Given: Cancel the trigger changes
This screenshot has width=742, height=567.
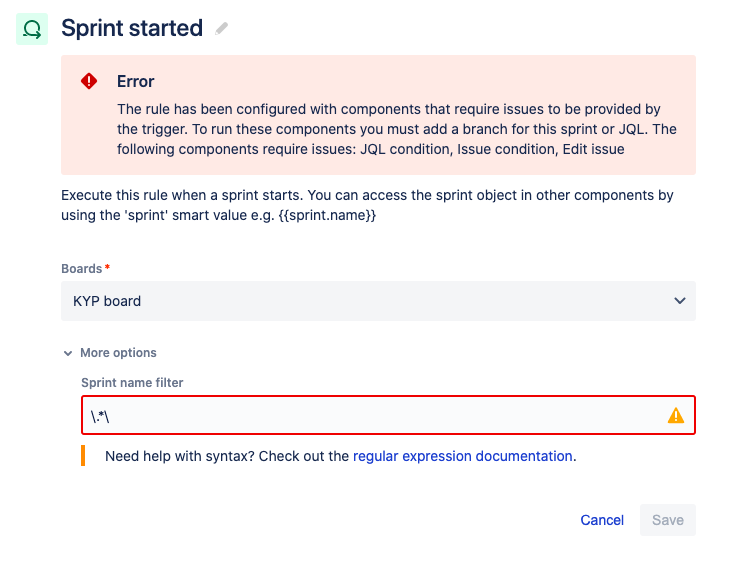Looking at the screenshot, I should (x=602, y=520).
